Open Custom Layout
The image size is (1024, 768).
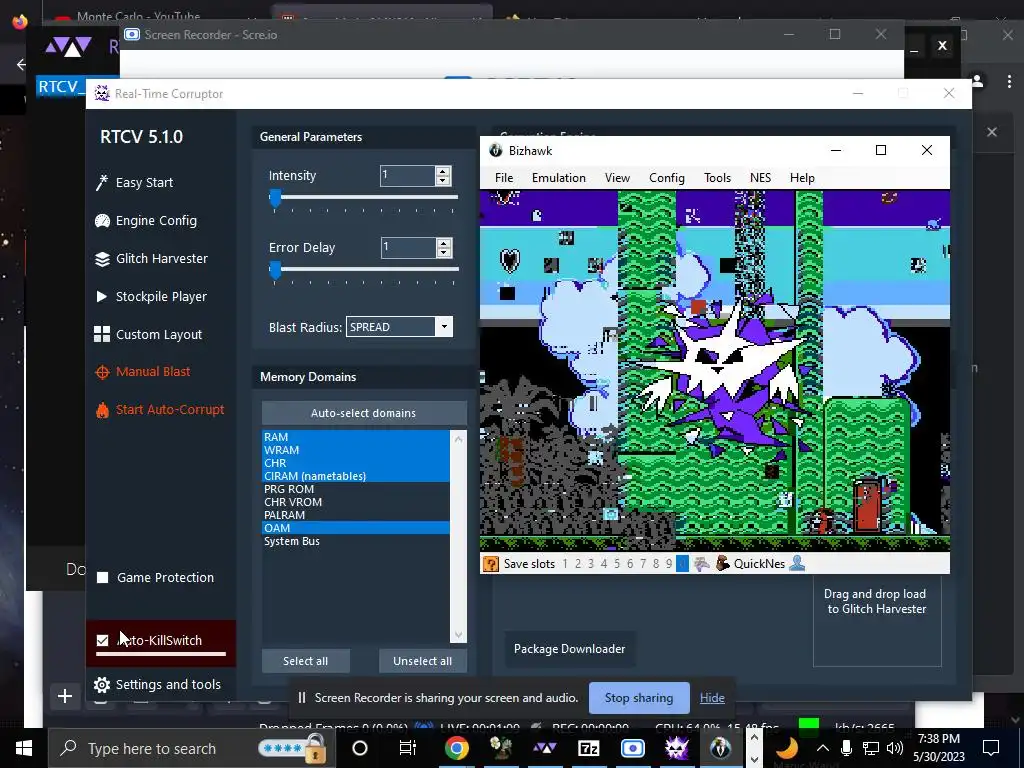148,334
